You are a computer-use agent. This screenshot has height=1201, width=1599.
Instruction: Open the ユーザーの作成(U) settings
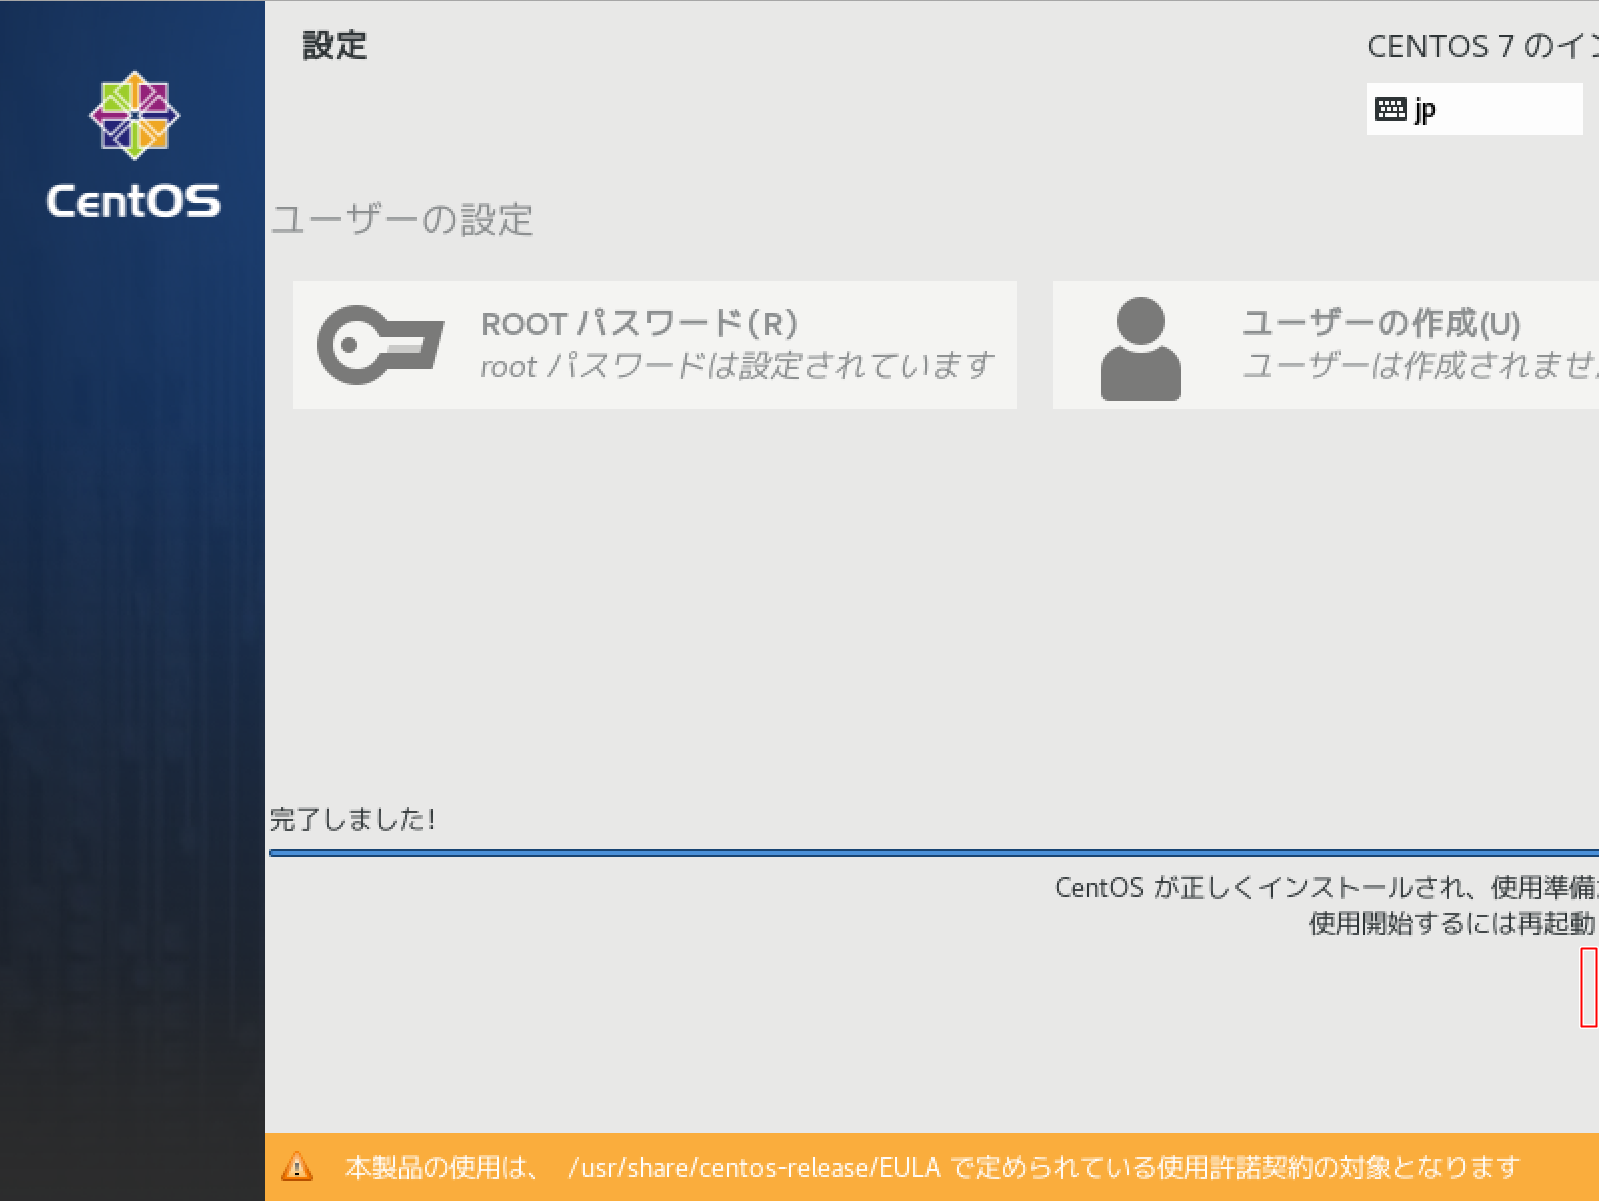tap(1325, 345)
